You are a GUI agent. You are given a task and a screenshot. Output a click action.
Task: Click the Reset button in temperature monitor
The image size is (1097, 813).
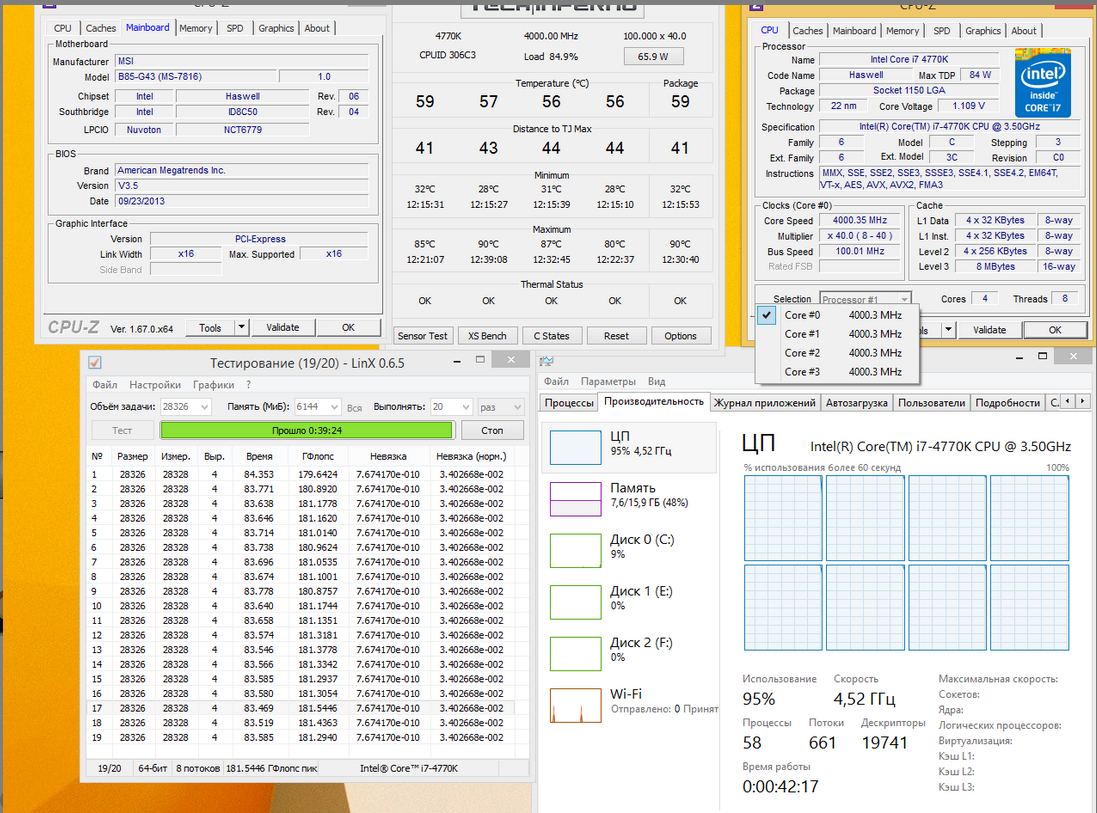coord(616,336)
